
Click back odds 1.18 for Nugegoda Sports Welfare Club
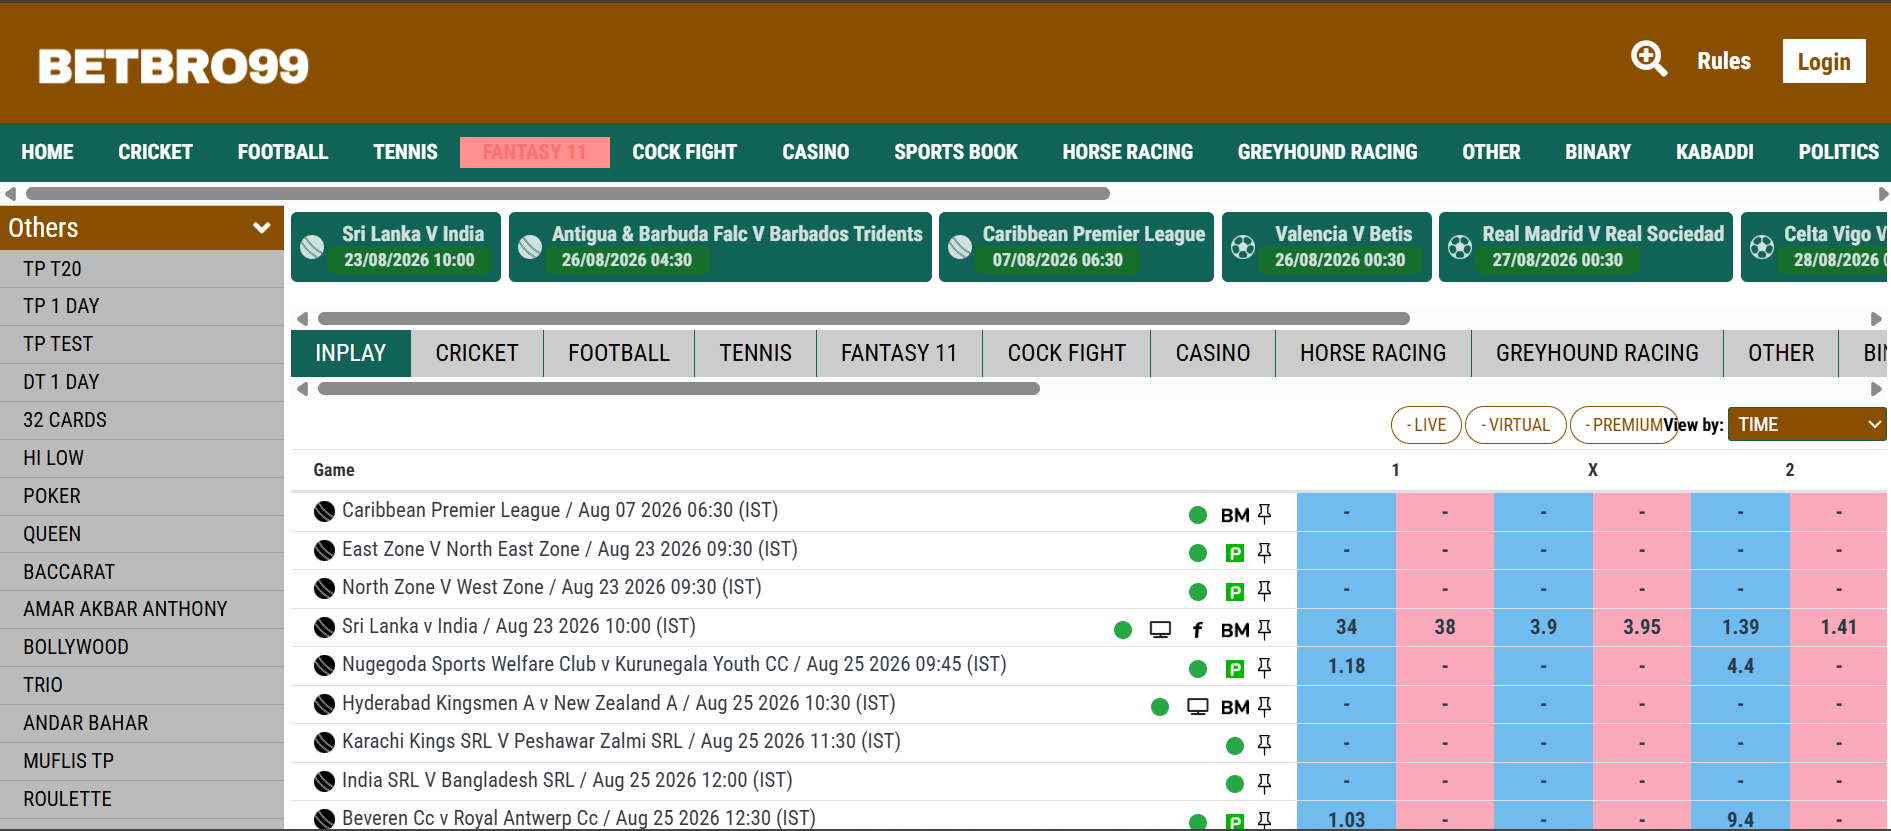(x=1346, y=666)
